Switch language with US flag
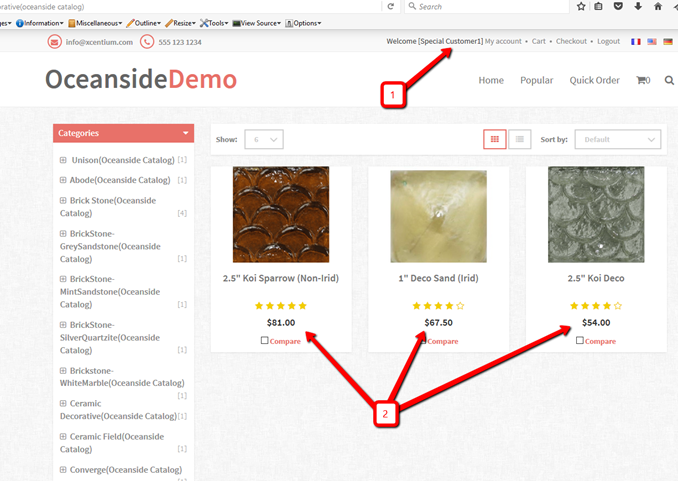This screenshot has width=678, height=481. 652,42
